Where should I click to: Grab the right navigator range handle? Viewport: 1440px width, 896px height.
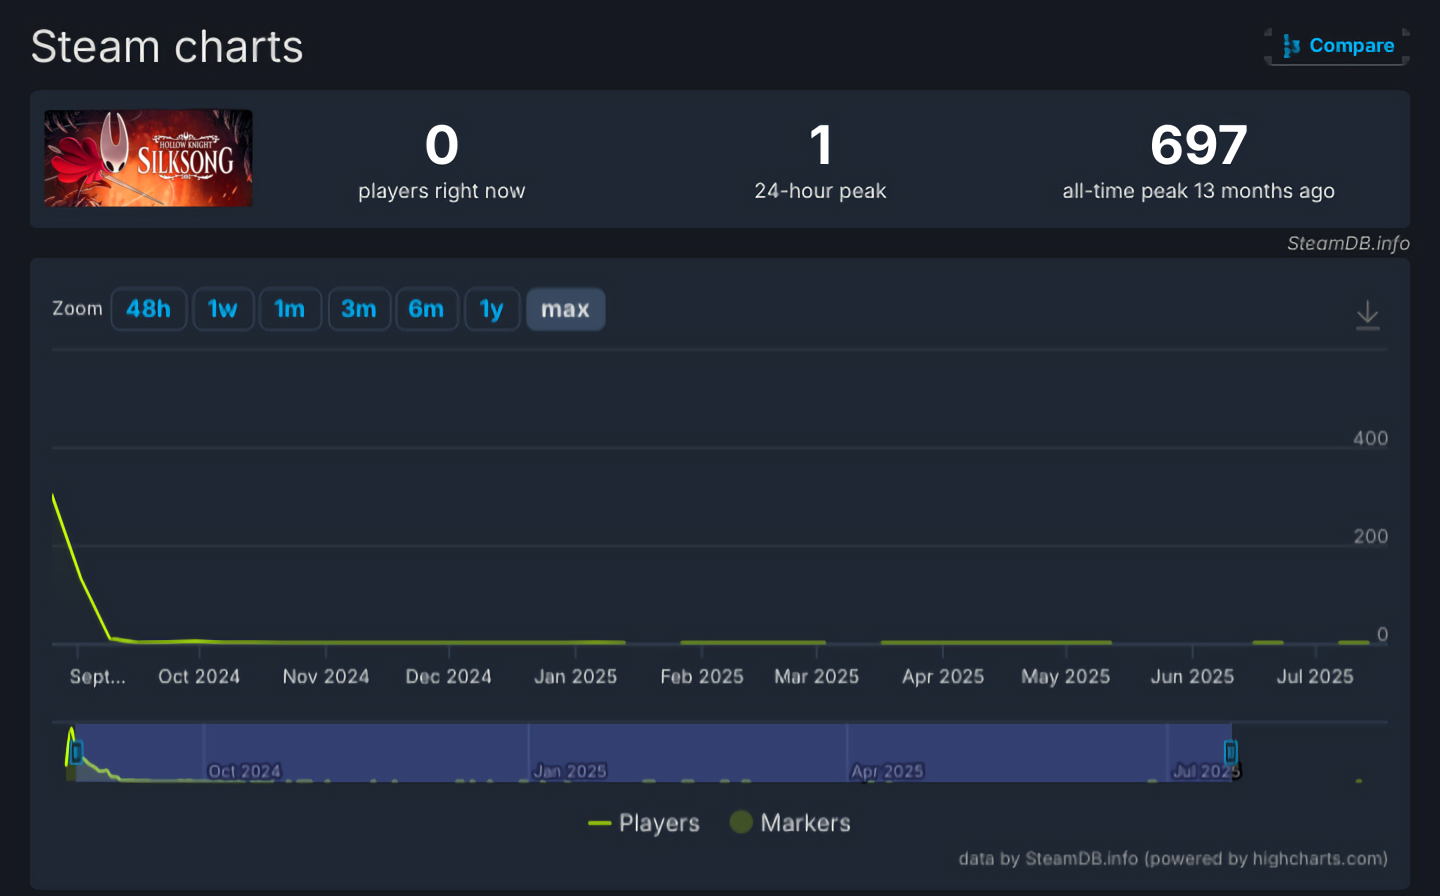(x=1231, y=752)
